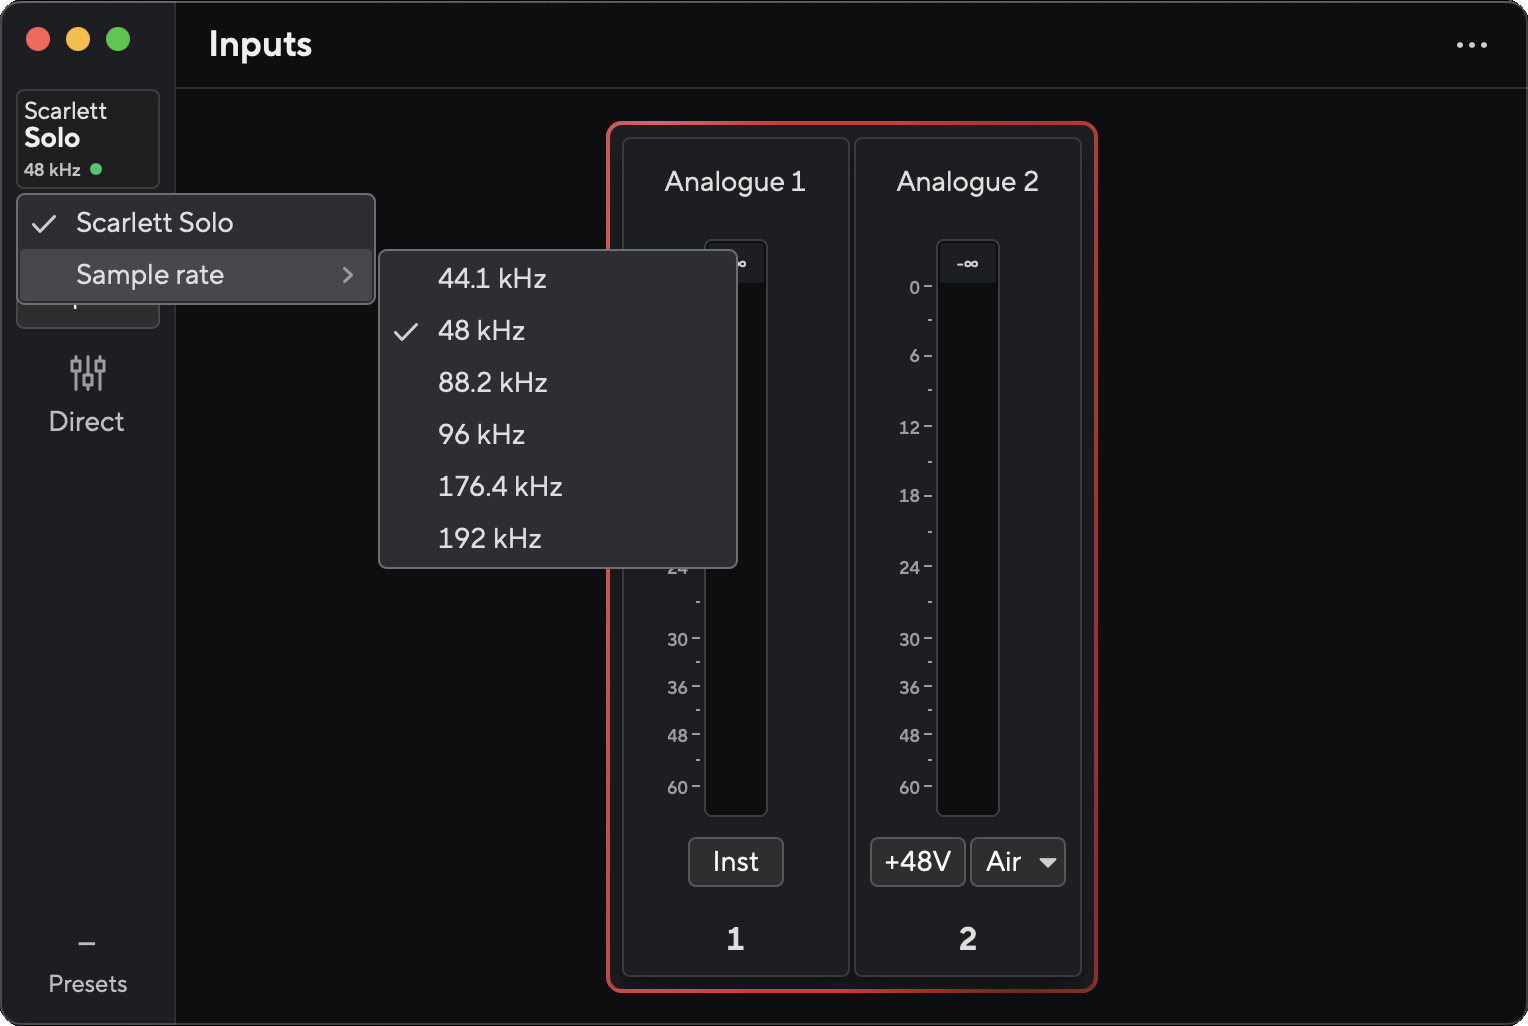
Task: Click channel number 1 label
Action: (736, 939)
